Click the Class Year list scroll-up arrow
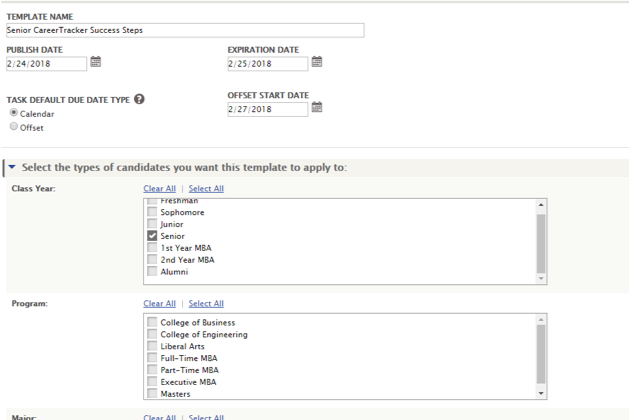 pos(541,205)
